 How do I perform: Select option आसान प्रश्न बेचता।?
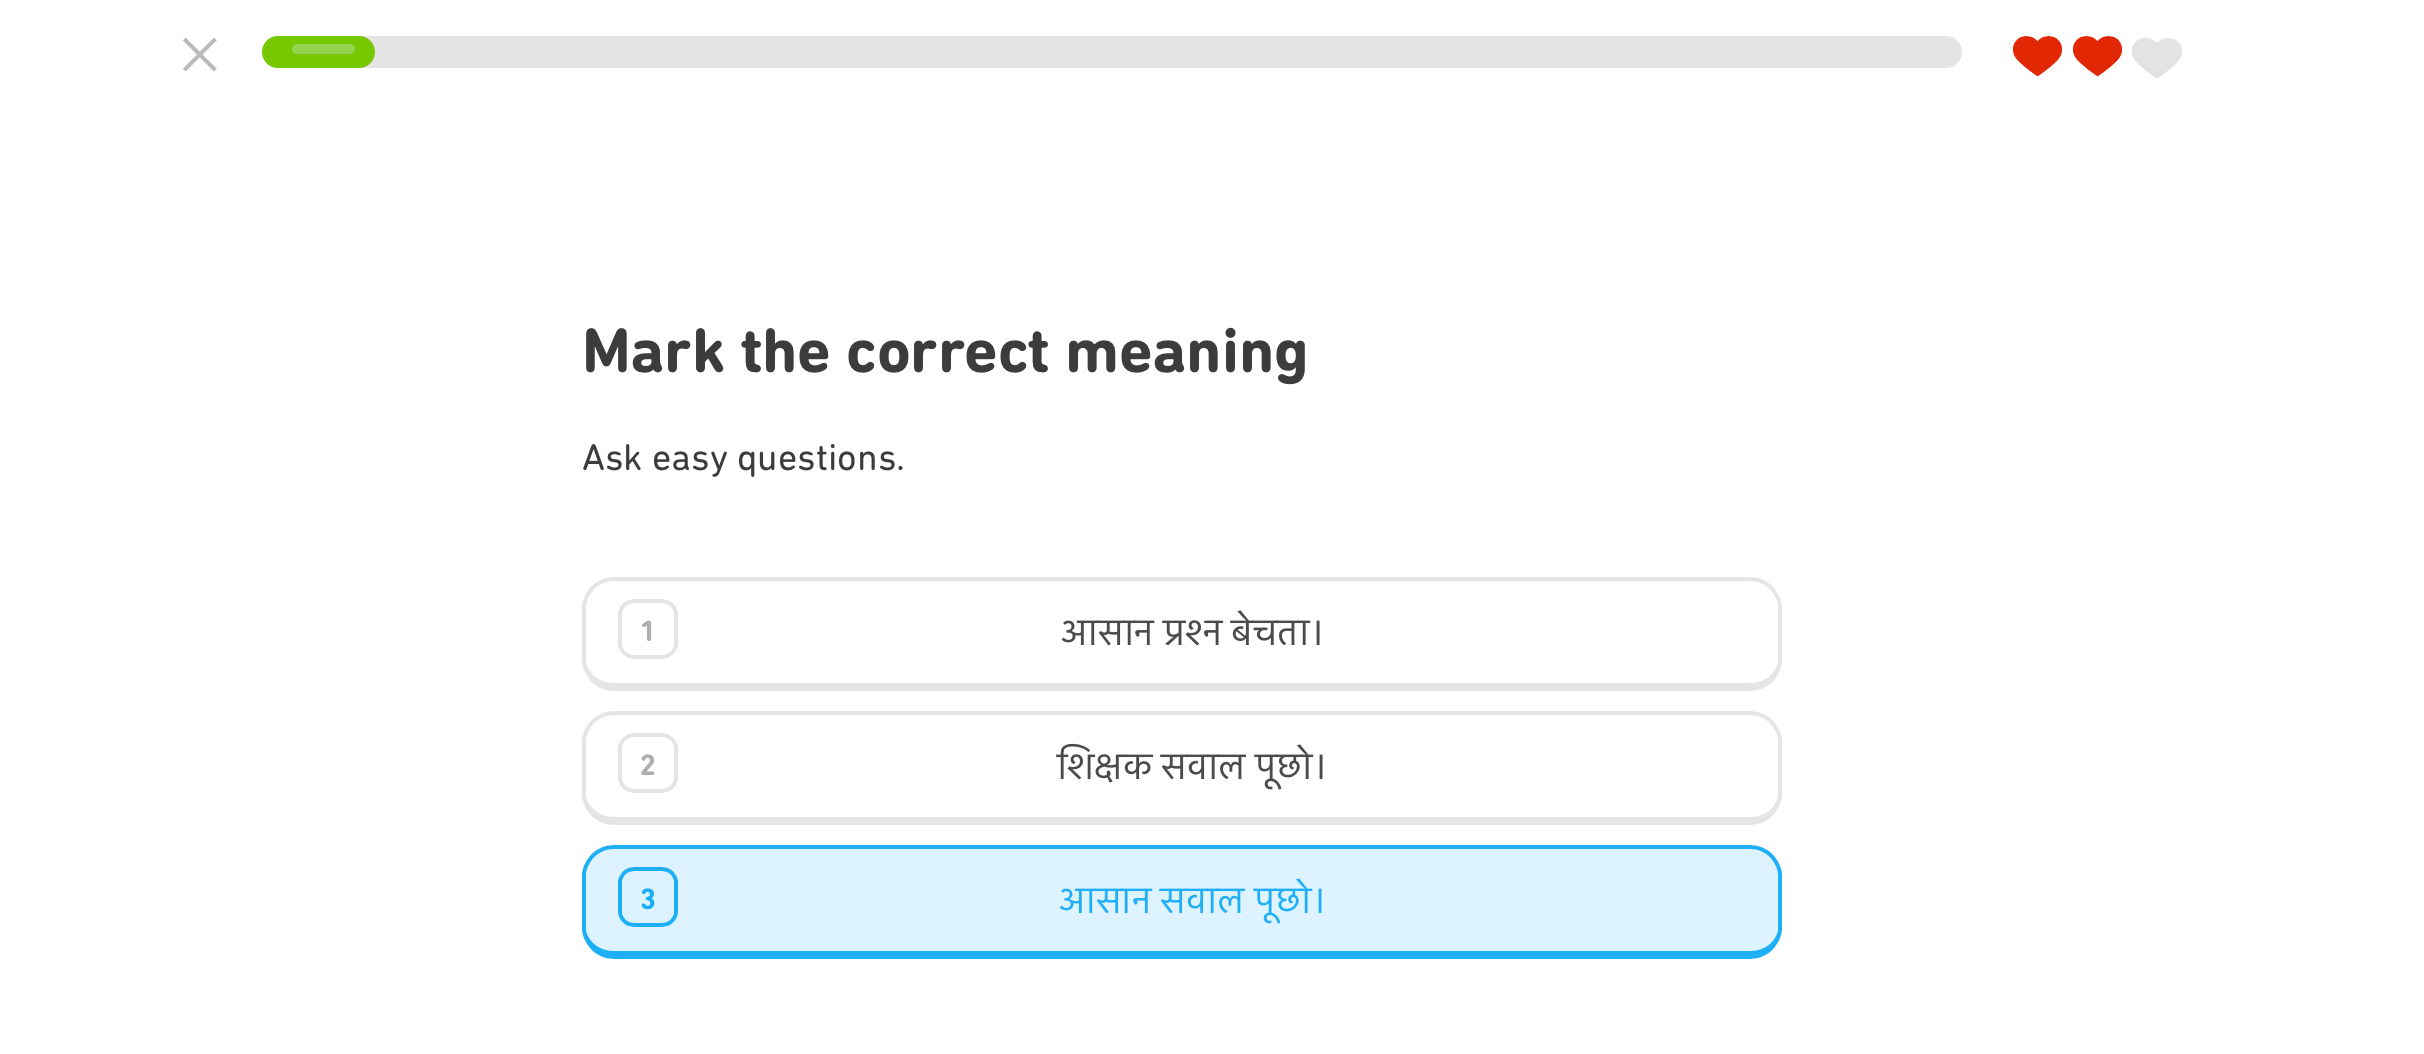click(1182, 633)
